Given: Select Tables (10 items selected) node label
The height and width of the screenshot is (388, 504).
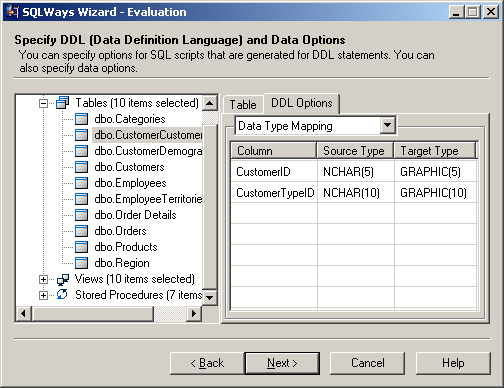Looking at the screenshot, I should 137,103.
